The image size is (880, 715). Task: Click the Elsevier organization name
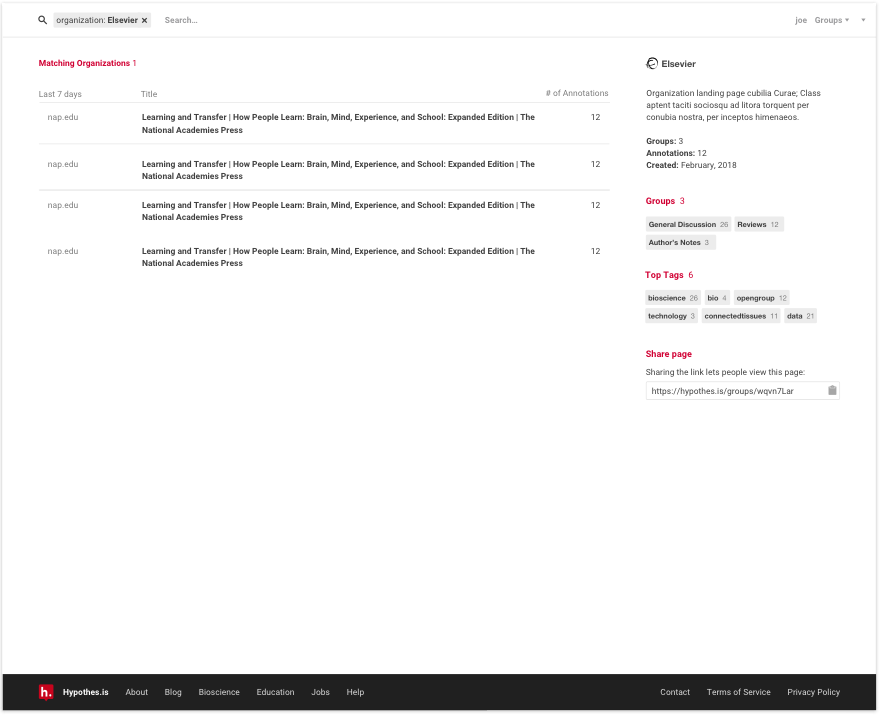(679, 64)
